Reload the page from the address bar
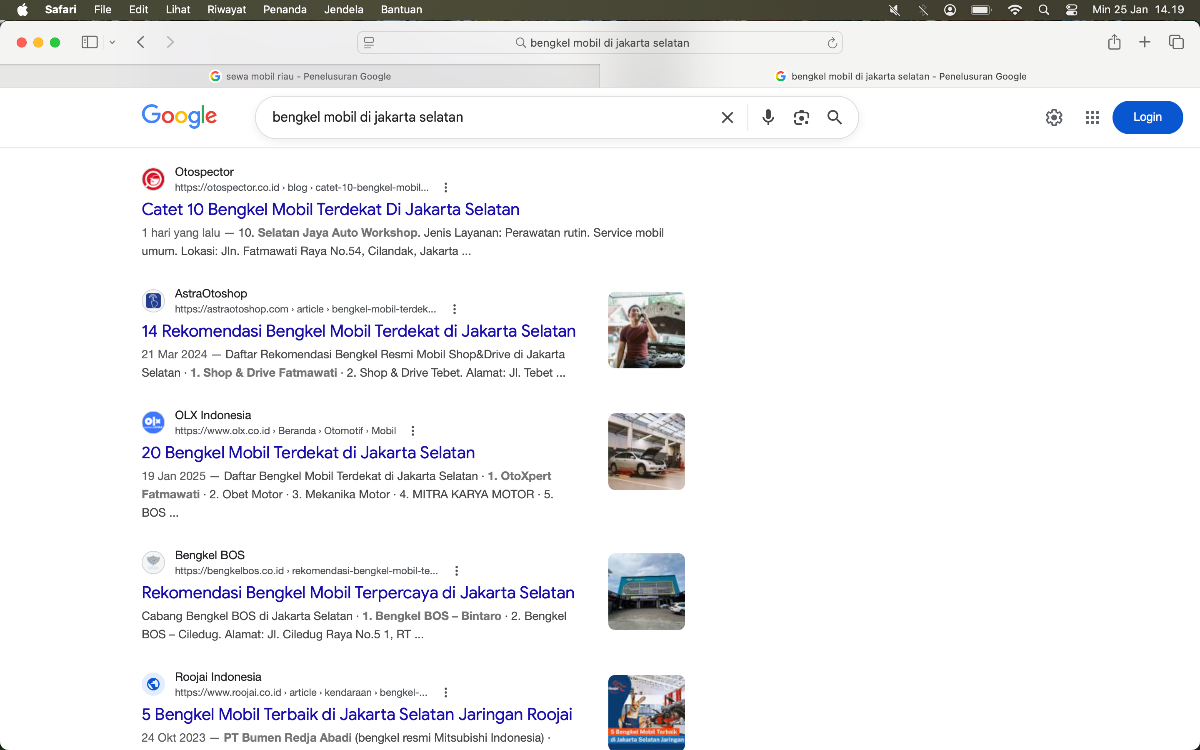This screenshot has width=1200, height=750. tap(831, 42)
